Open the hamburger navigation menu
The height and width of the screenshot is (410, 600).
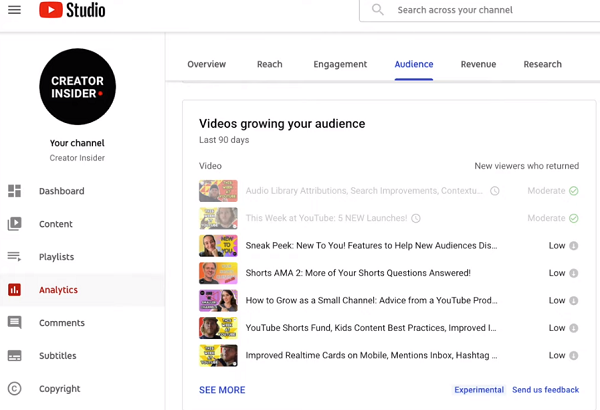pyautogui.click(x=14, y=10)
